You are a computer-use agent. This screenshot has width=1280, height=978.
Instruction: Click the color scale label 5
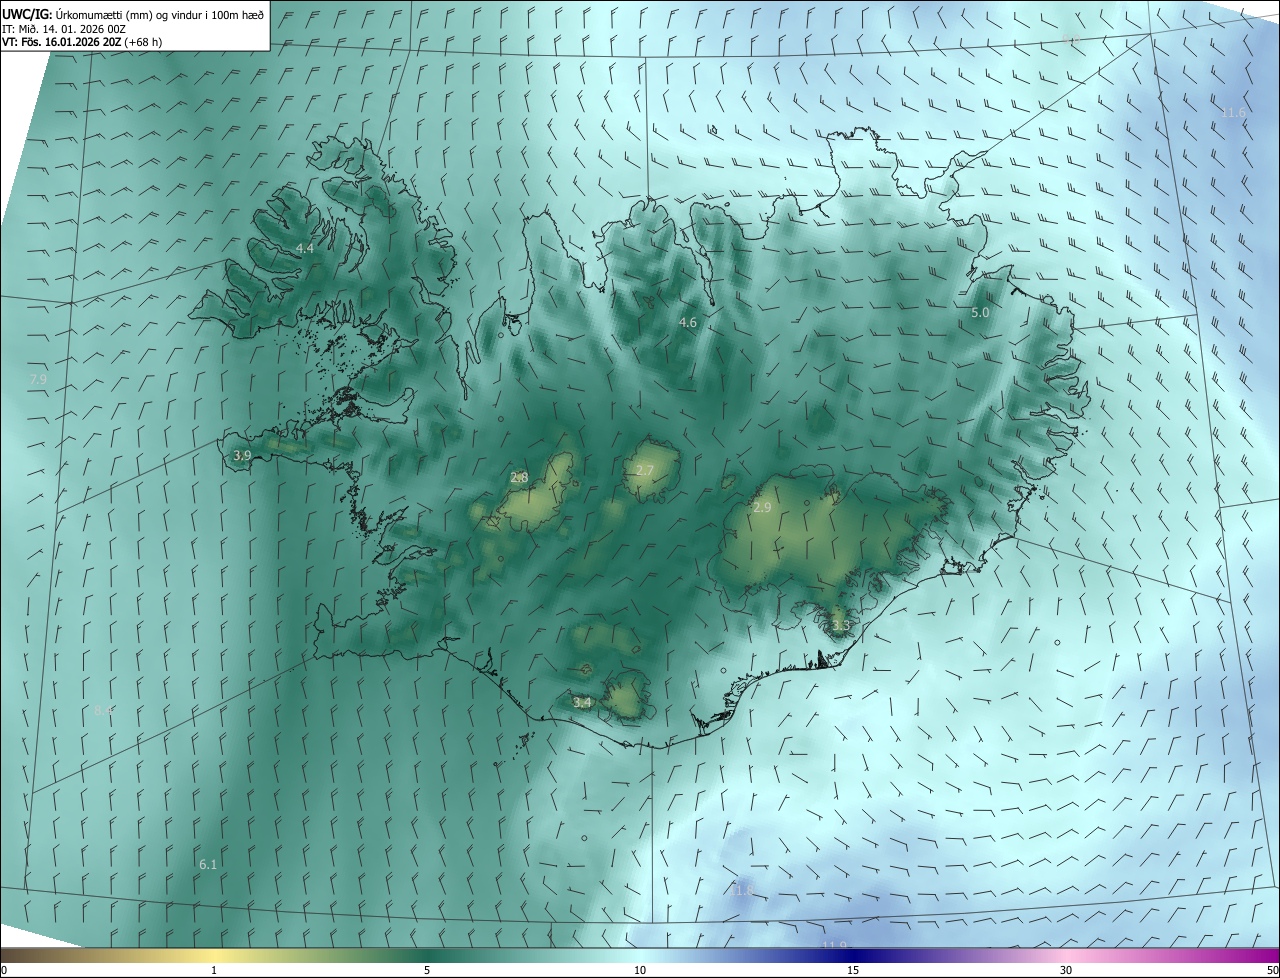(427, 970)
